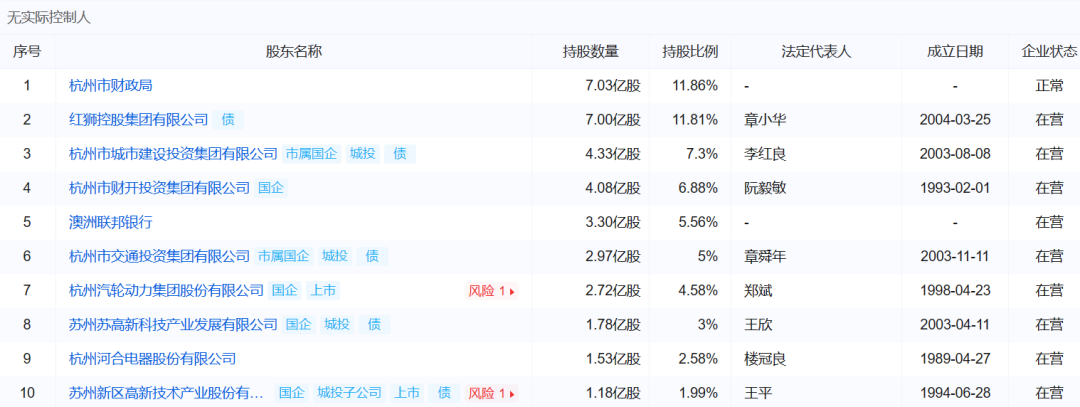Screen dimensions: 1080x407
Task: Select the 1998-04-23 date cell
Action: (955, 291)
